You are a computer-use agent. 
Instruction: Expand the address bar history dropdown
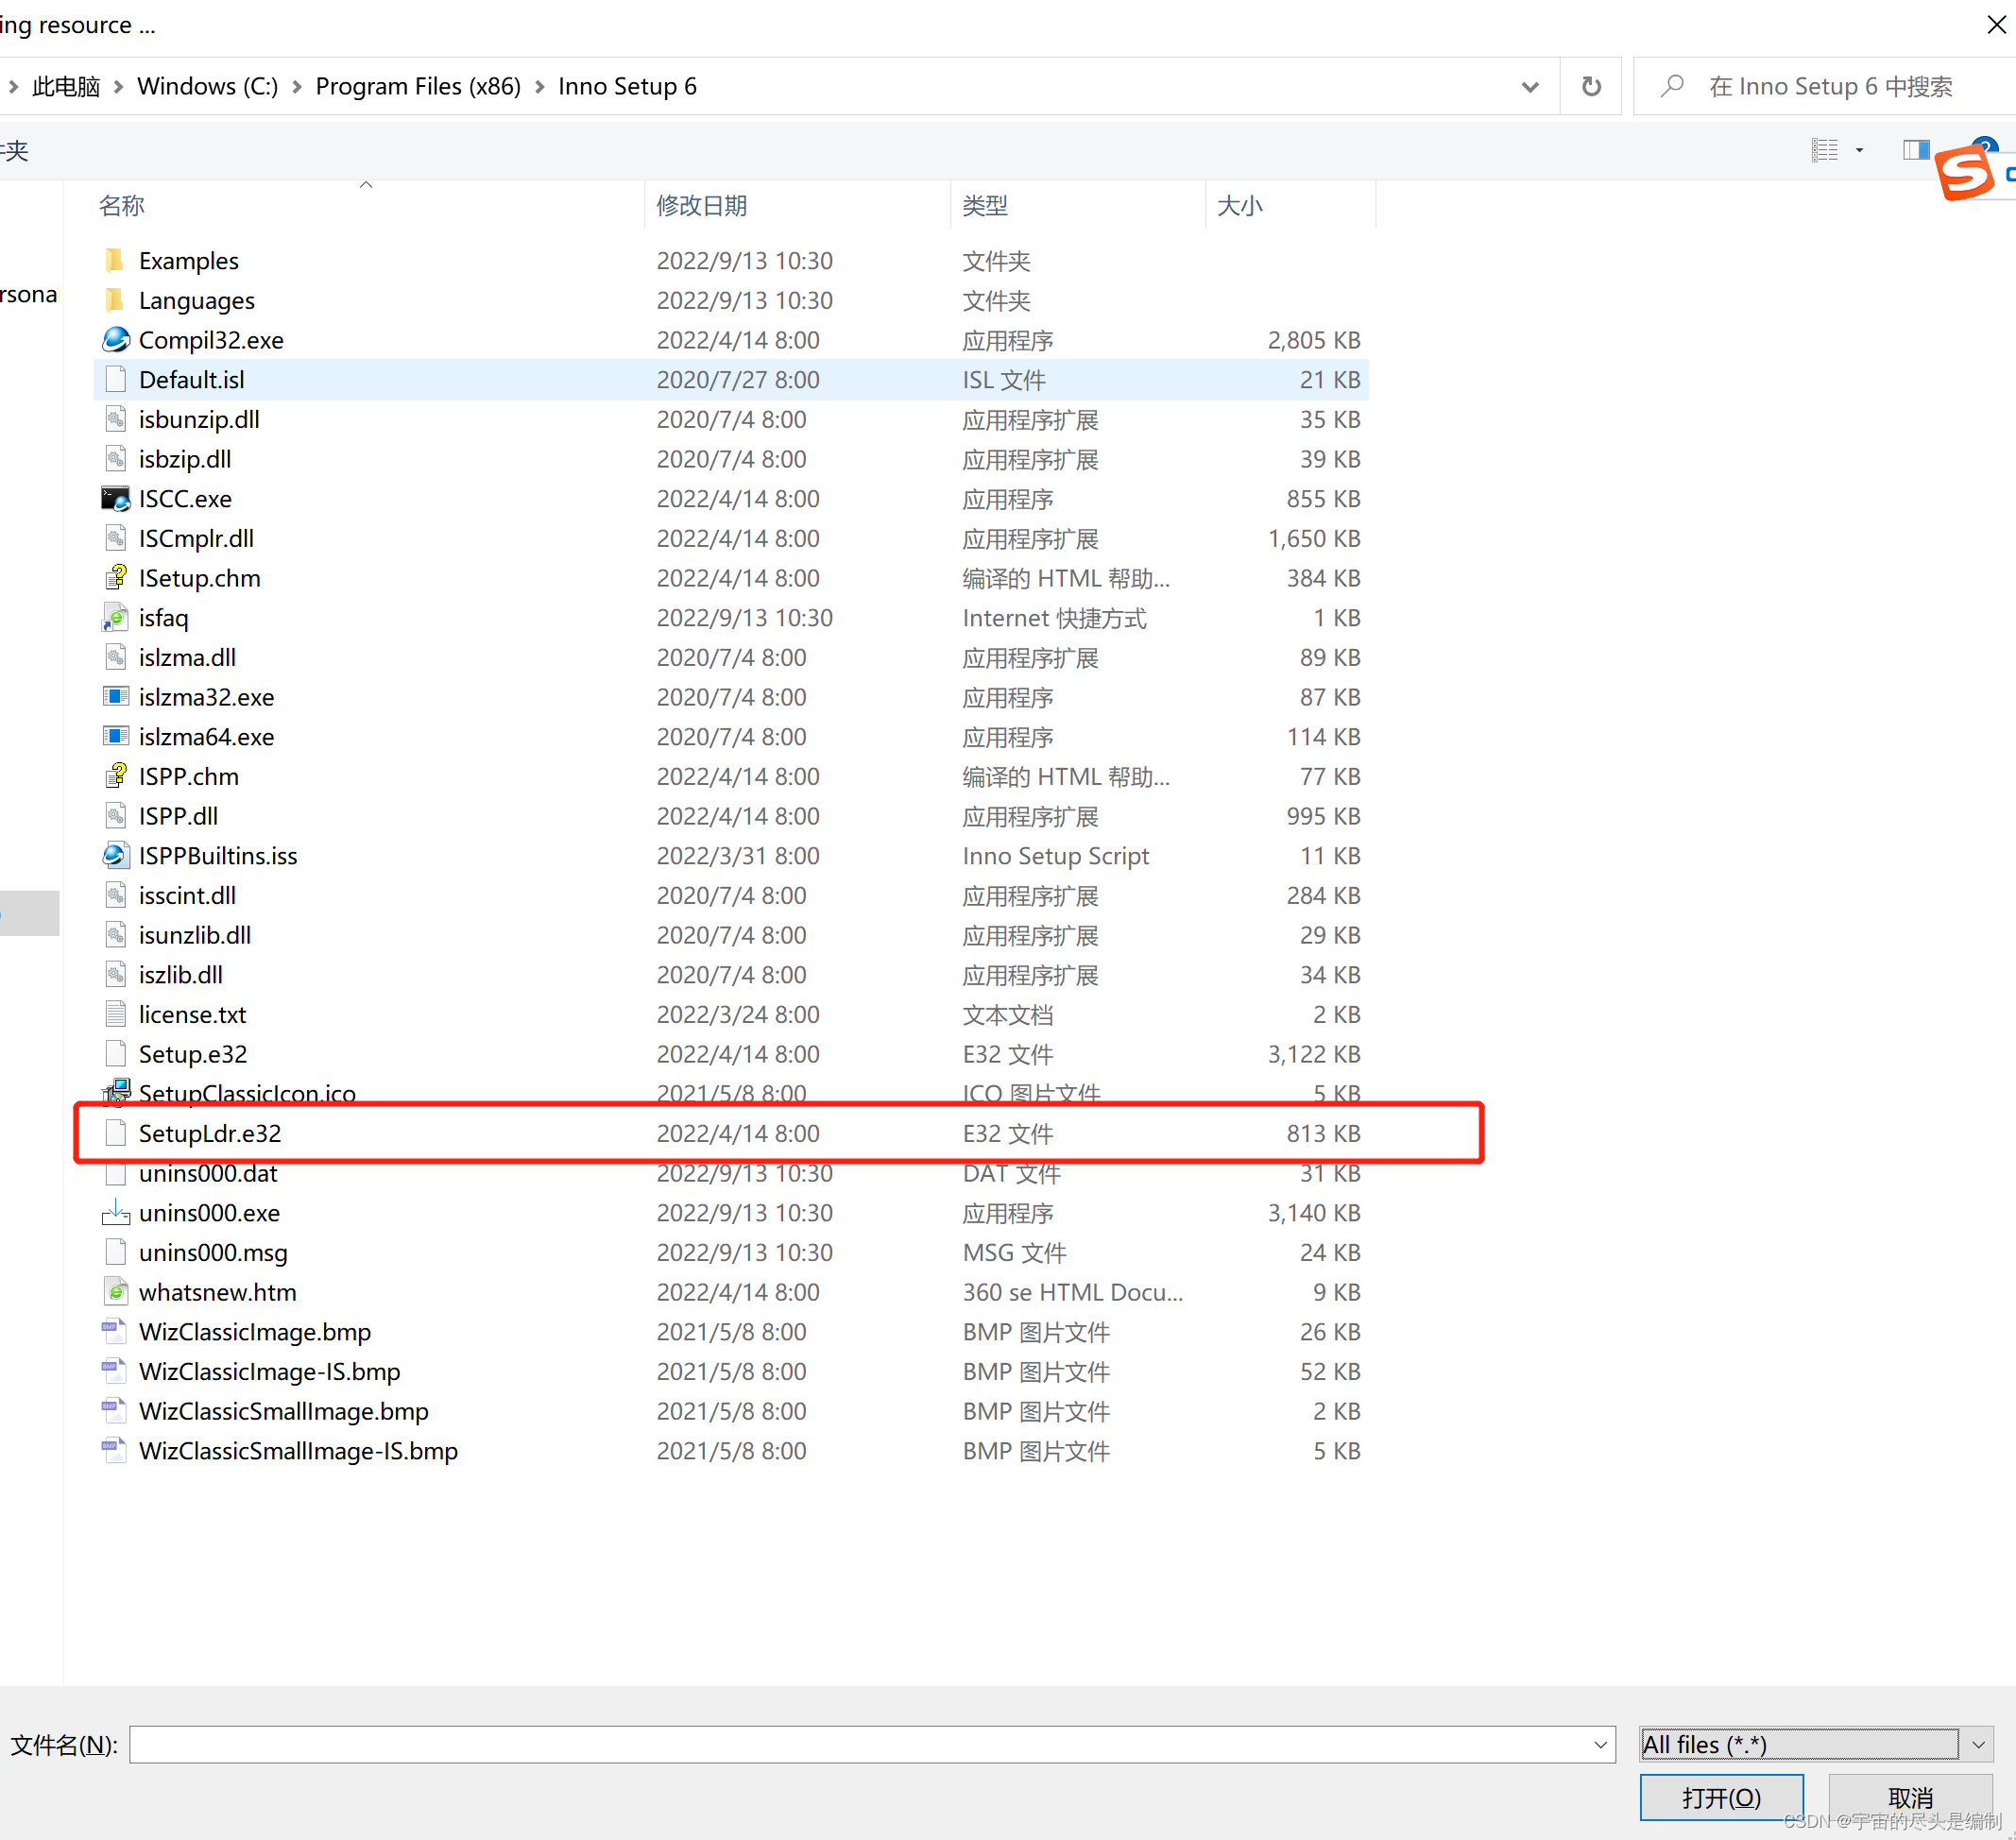[1529, 87]
